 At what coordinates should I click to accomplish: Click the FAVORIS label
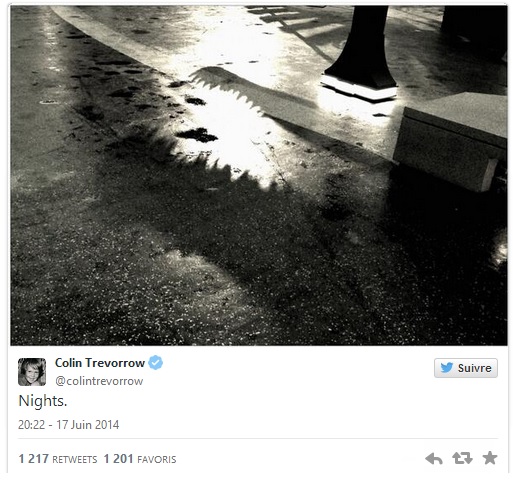[157, 460]
